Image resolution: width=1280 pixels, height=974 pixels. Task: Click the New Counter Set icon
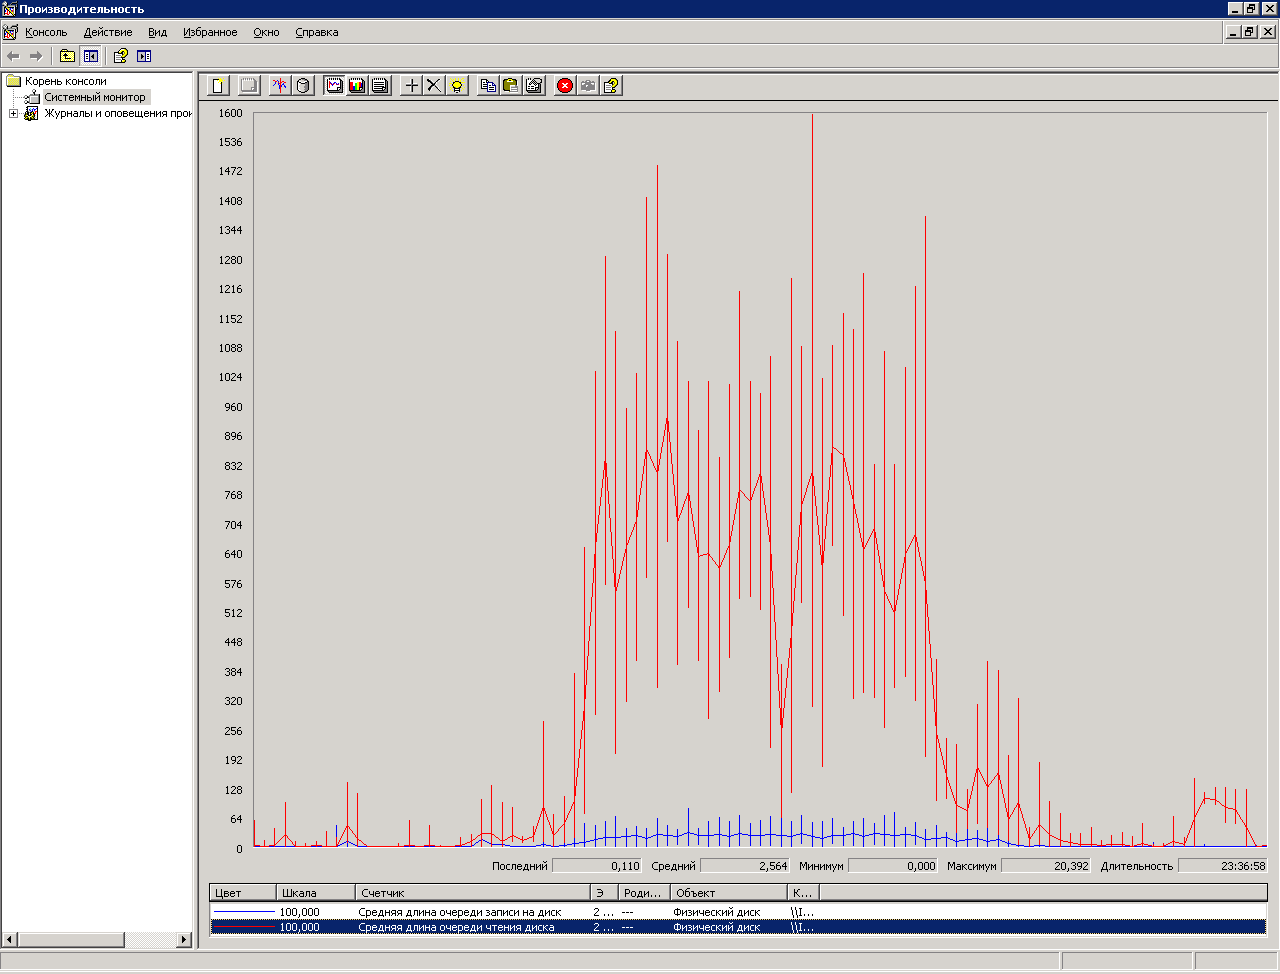pos(218,86)
